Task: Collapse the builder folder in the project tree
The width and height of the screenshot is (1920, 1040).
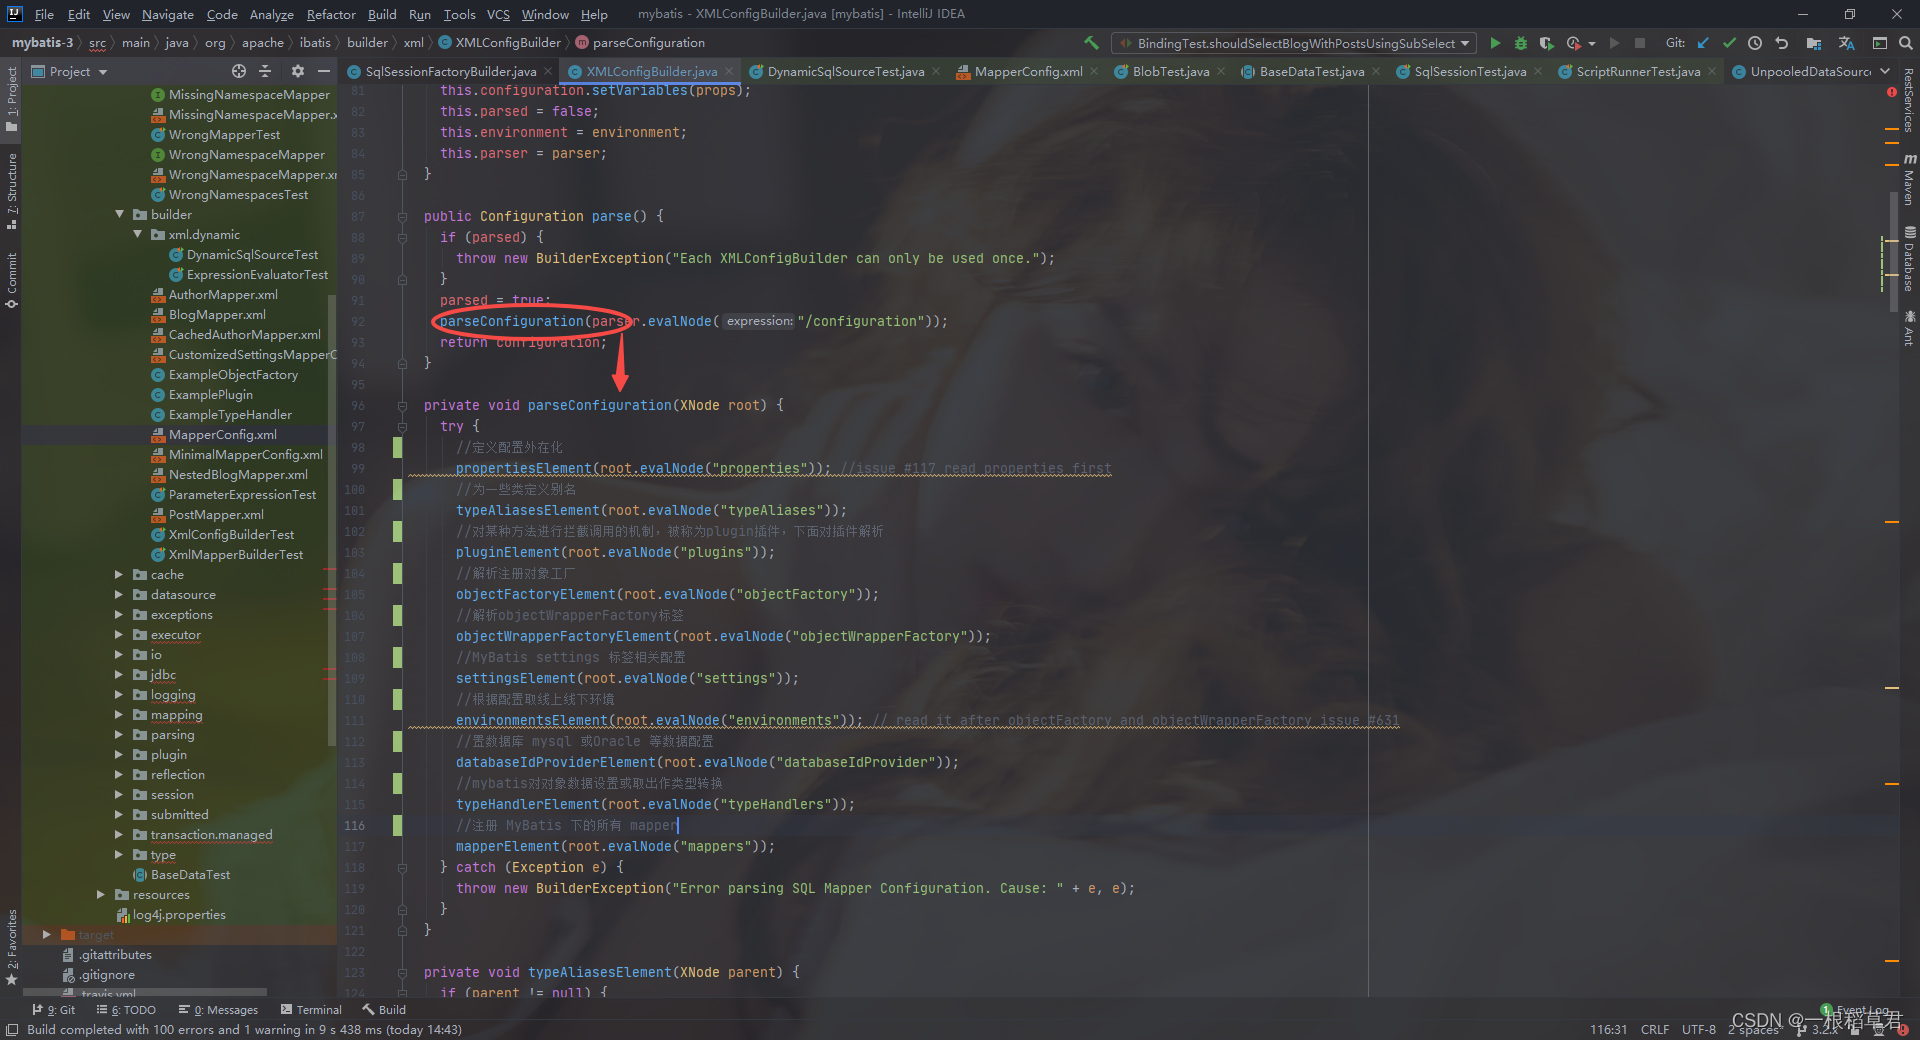Action: pyautogui.click(x=120, y=214)
